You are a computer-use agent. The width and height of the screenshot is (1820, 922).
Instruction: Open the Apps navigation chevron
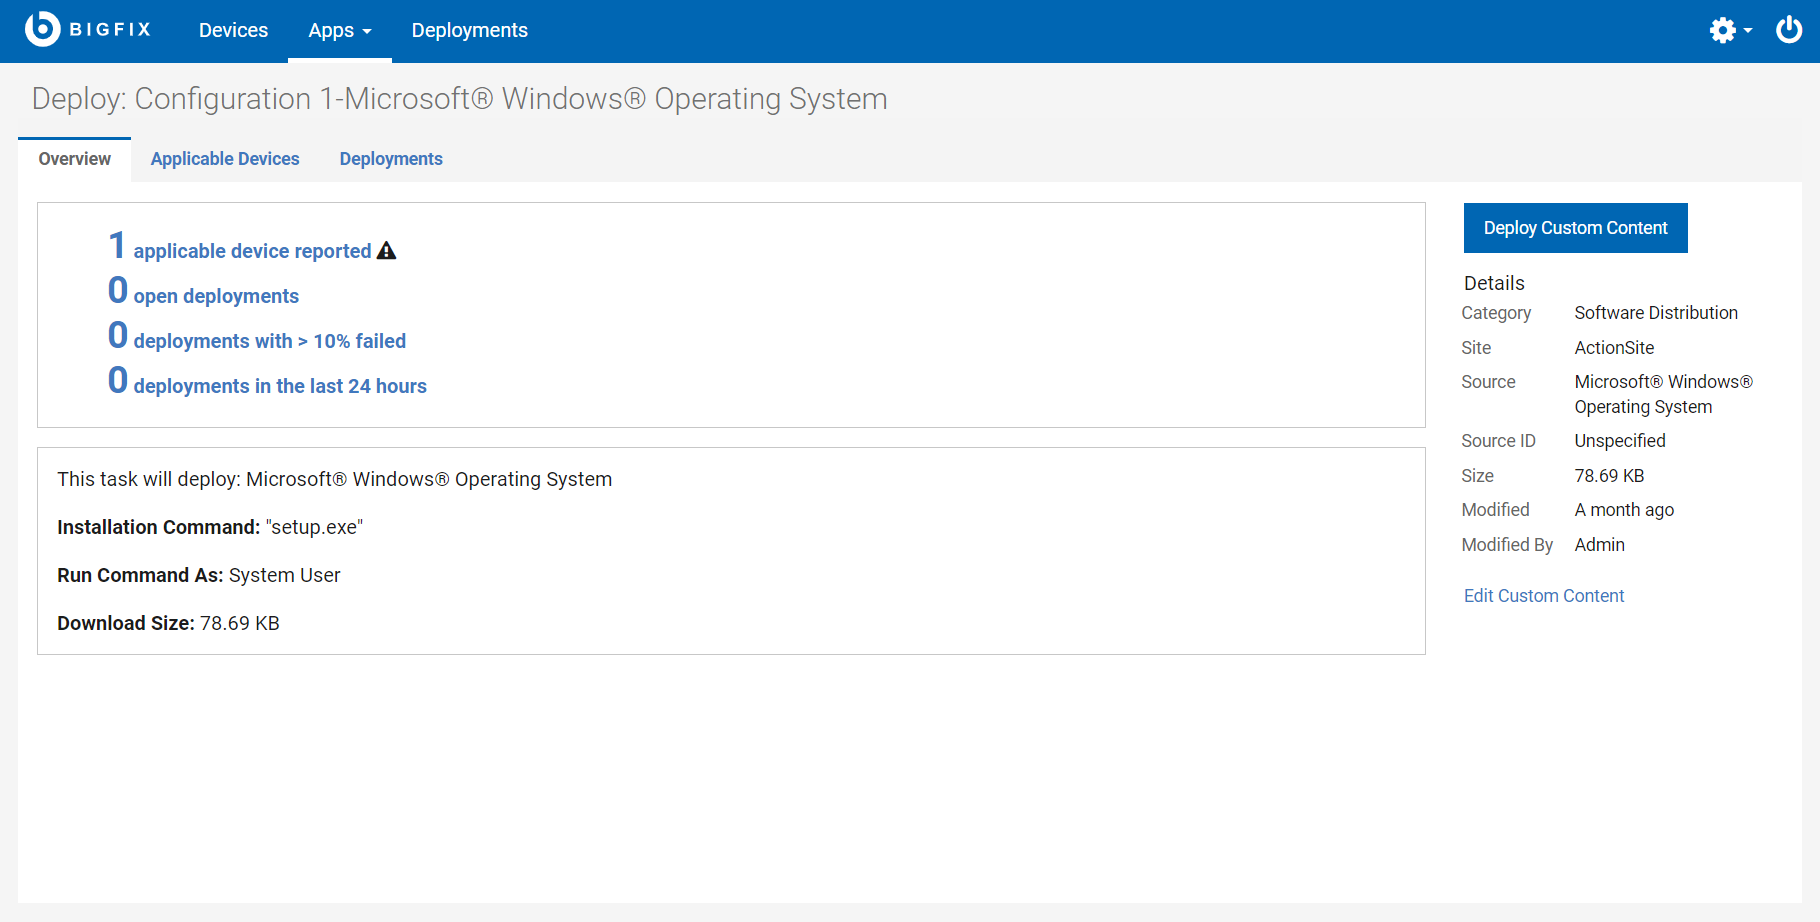369,33
